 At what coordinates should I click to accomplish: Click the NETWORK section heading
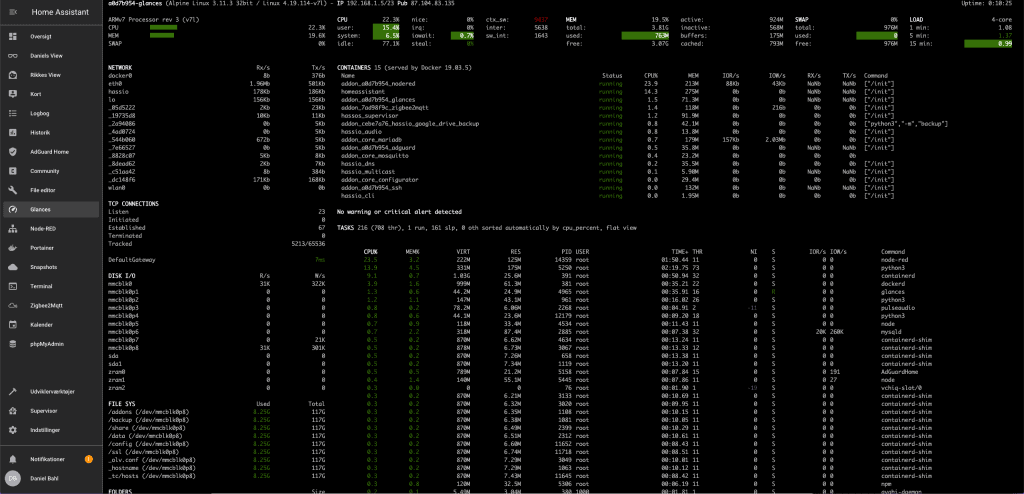120,67
